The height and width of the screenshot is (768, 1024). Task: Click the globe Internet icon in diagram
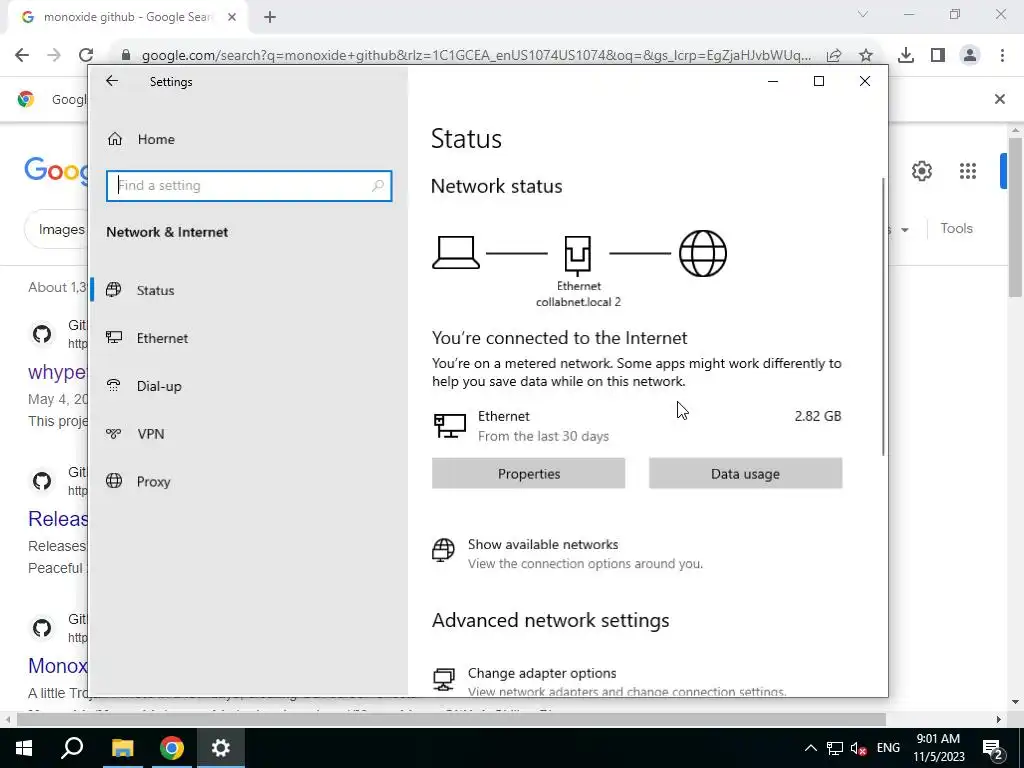click(703, 253)
